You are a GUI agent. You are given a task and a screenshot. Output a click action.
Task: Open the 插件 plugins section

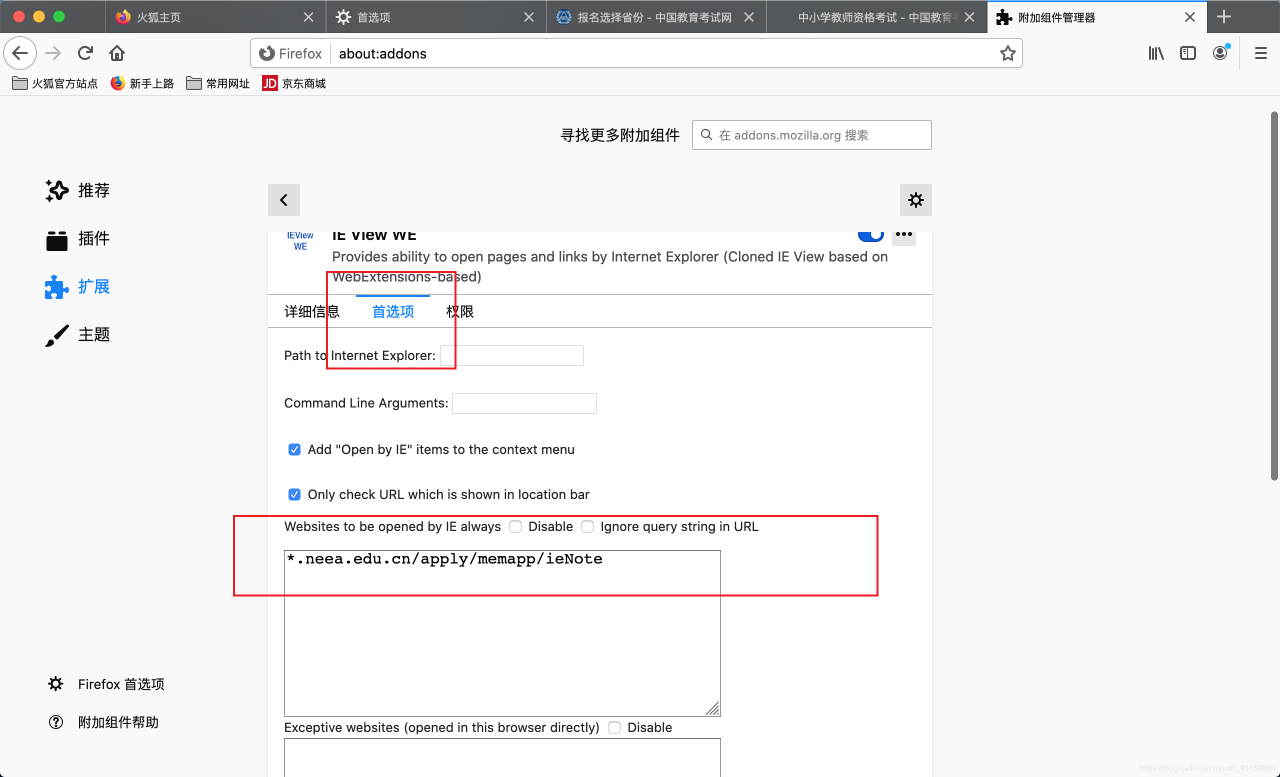point(78,238)
